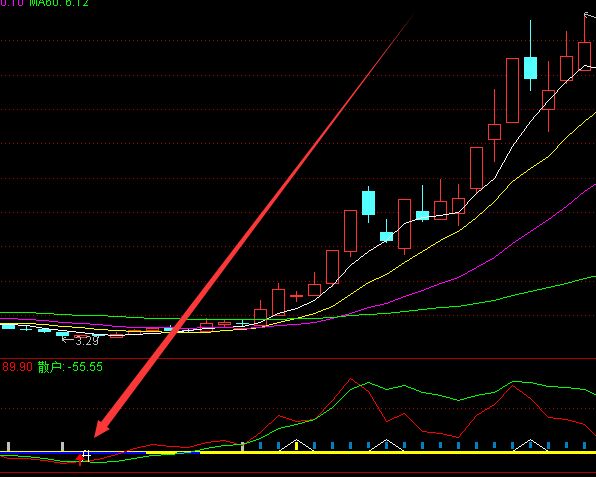Click the 散户 -55.55 indicator label
The height and width of the screenshot is (477, 596).
coord(70,367)
